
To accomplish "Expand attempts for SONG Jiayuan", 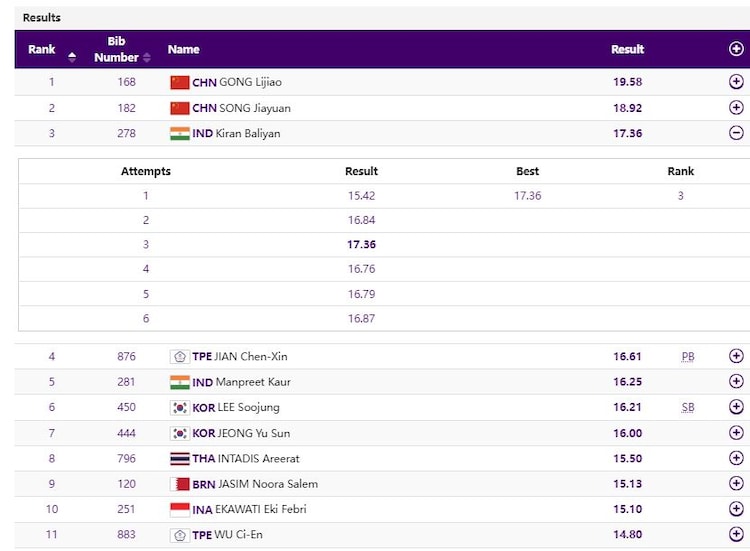I will pos(736,108).
